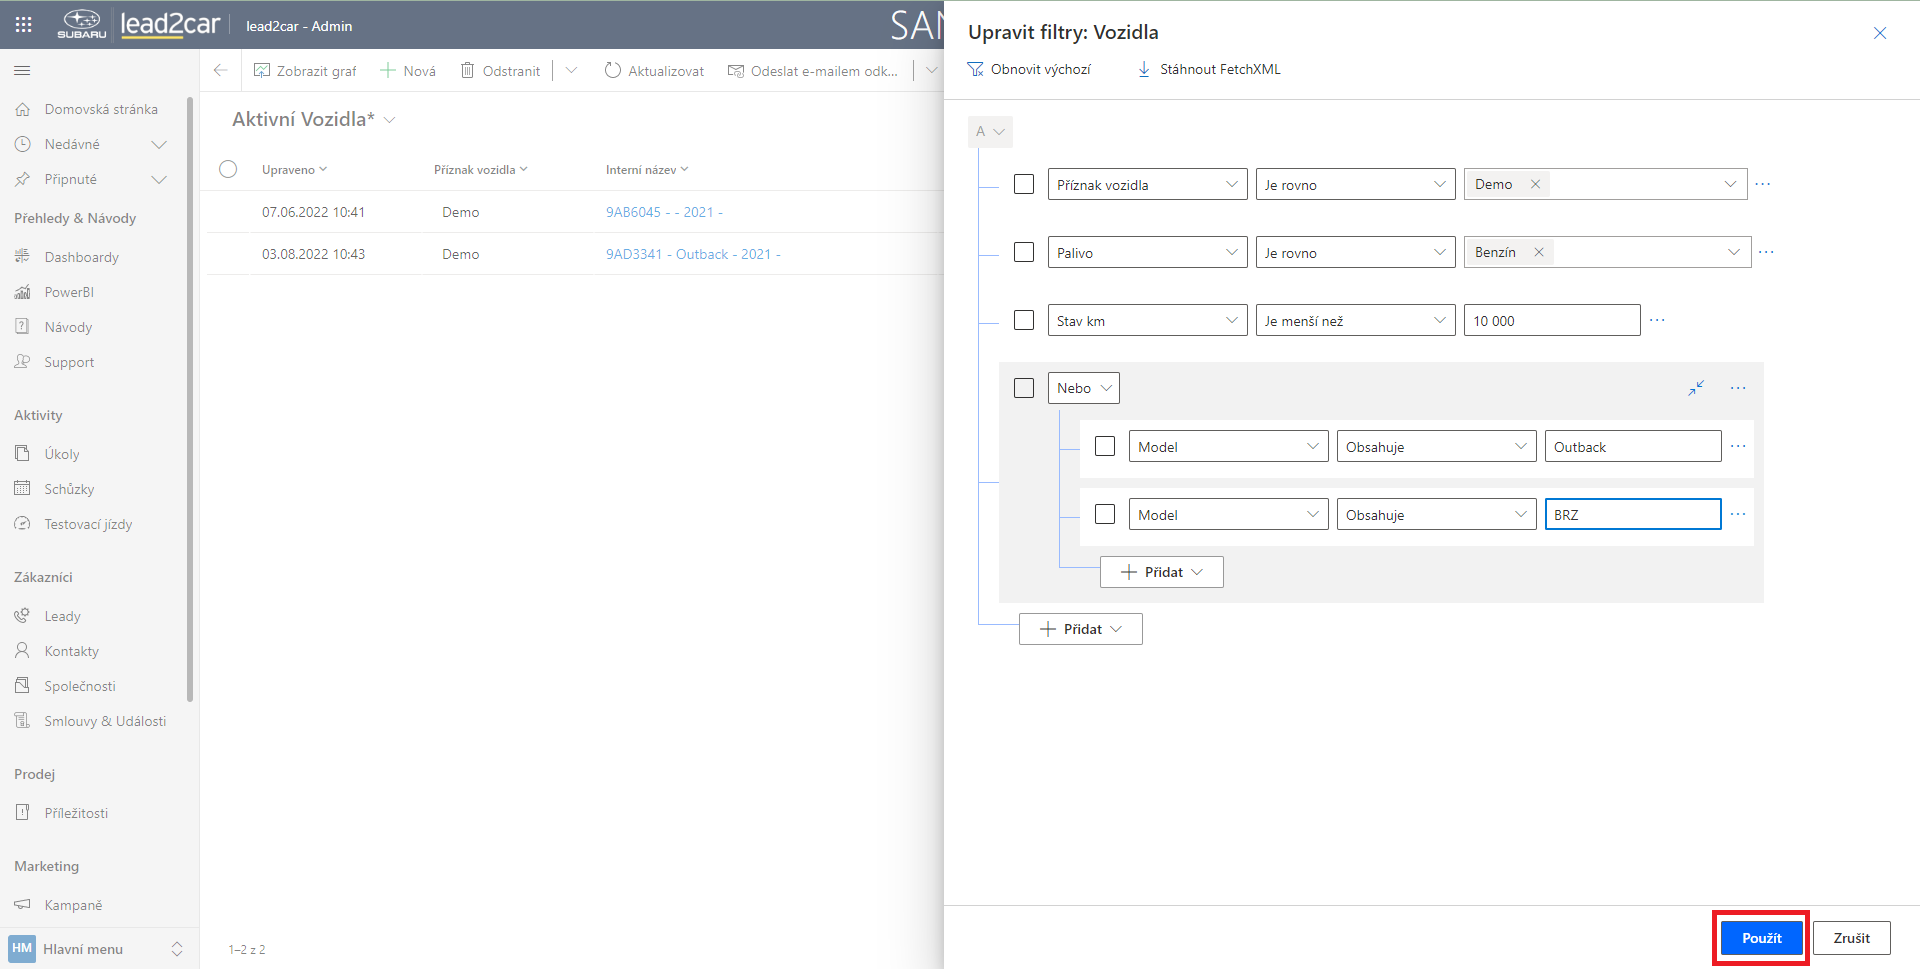The width and height of the screenshot is (1920, 969).
Task: Click the Aktualizovat refresh icon
Action: click(613, 71)
